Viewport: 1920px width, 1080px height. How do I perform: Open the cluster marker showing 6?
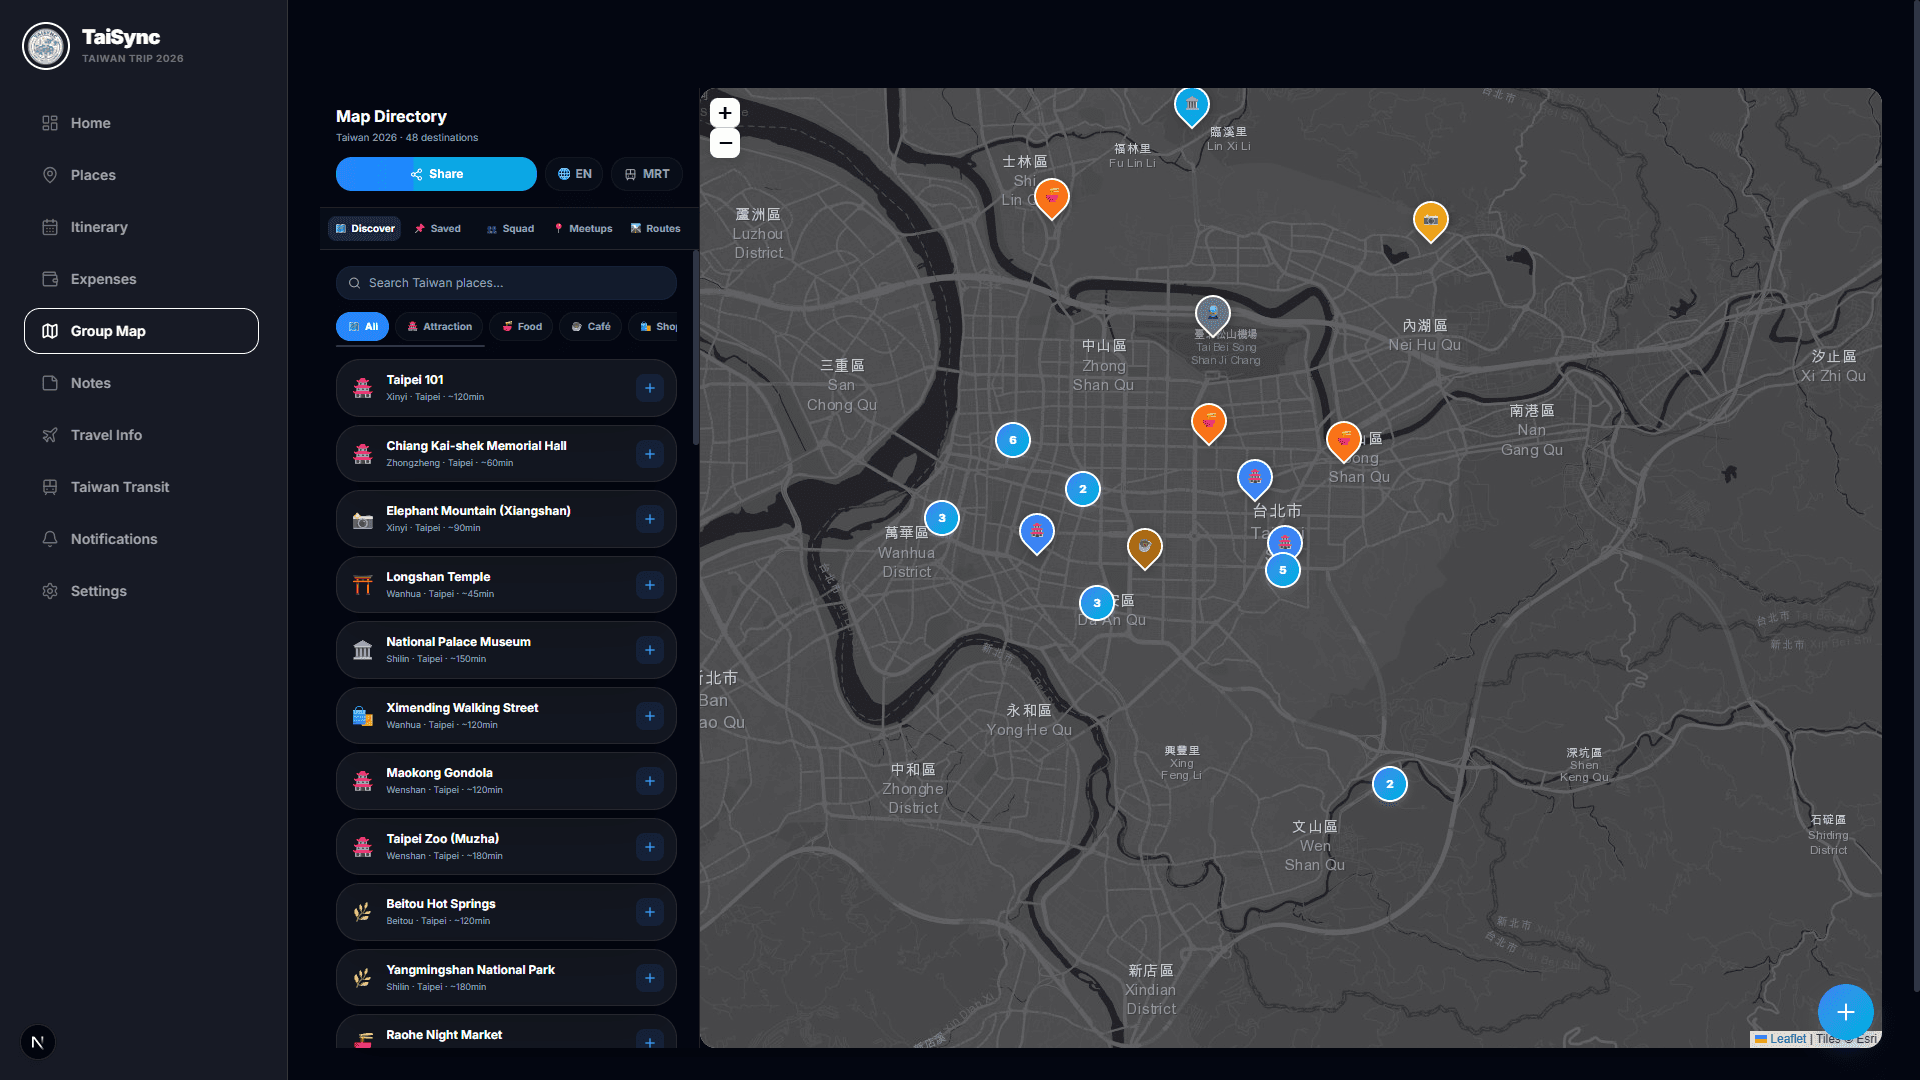click(x=1012, y=440)
